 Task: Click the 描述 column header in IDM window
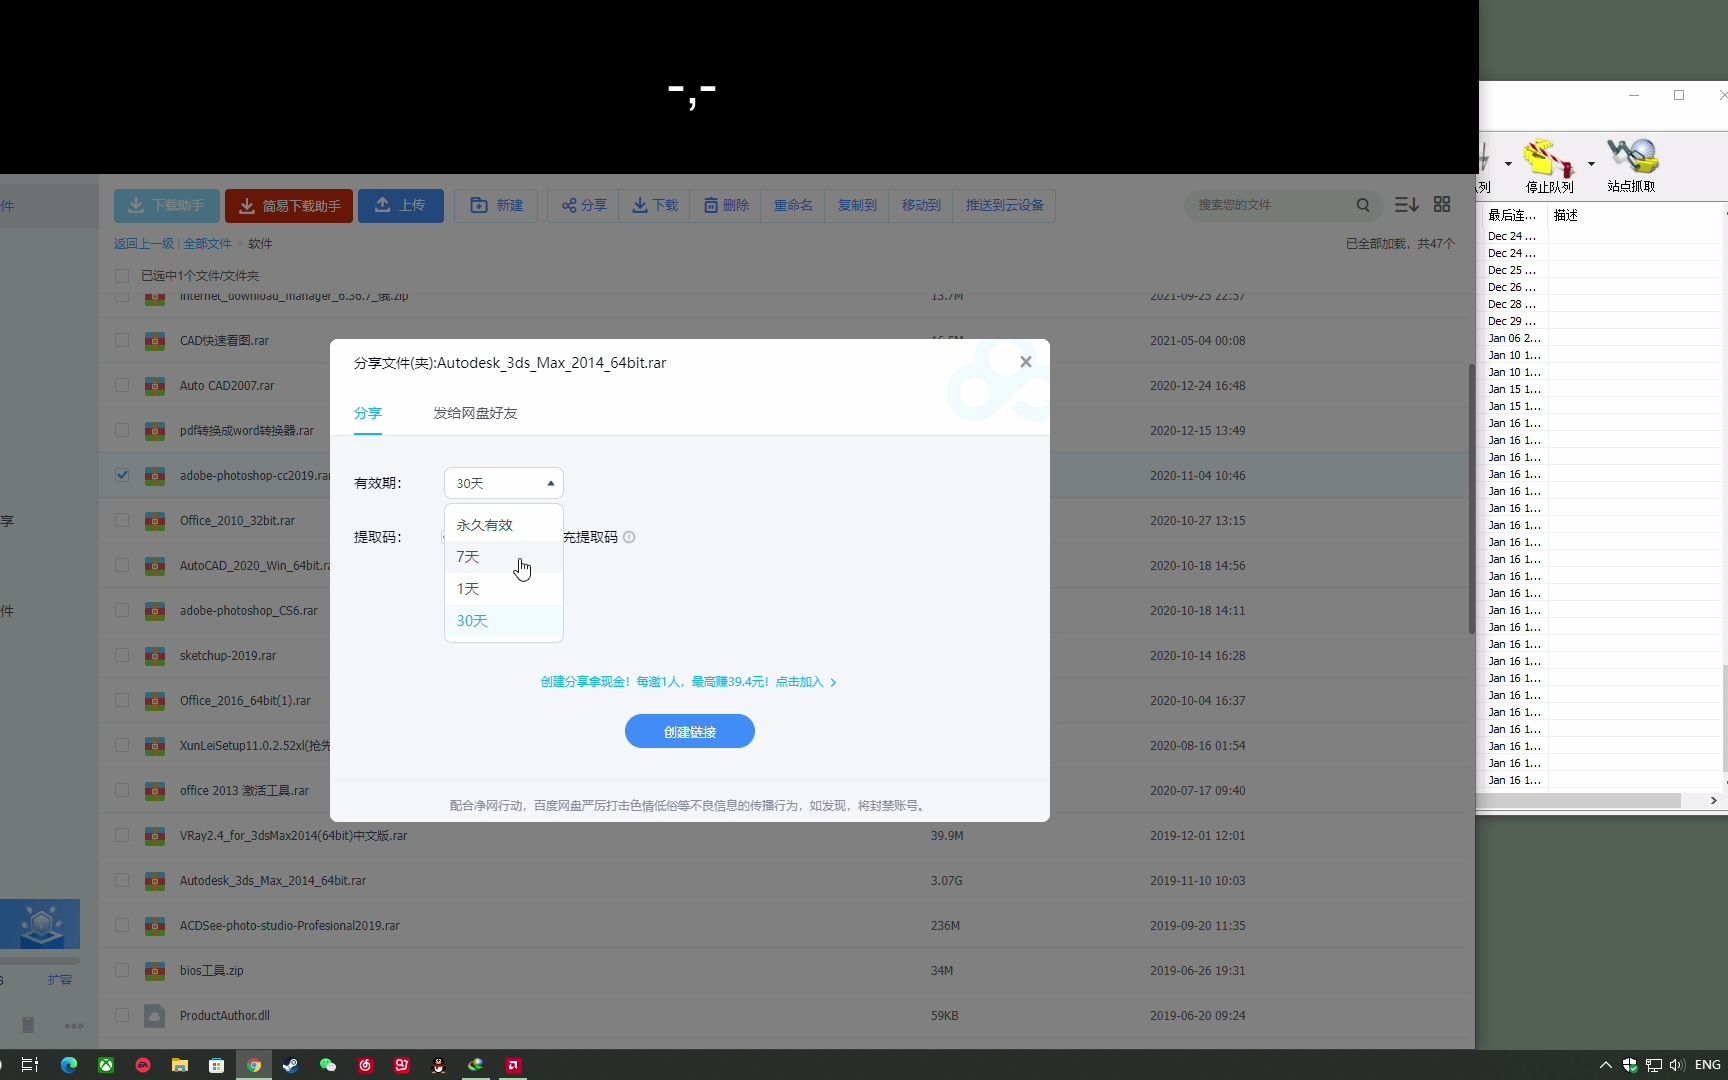[1636, 215]
